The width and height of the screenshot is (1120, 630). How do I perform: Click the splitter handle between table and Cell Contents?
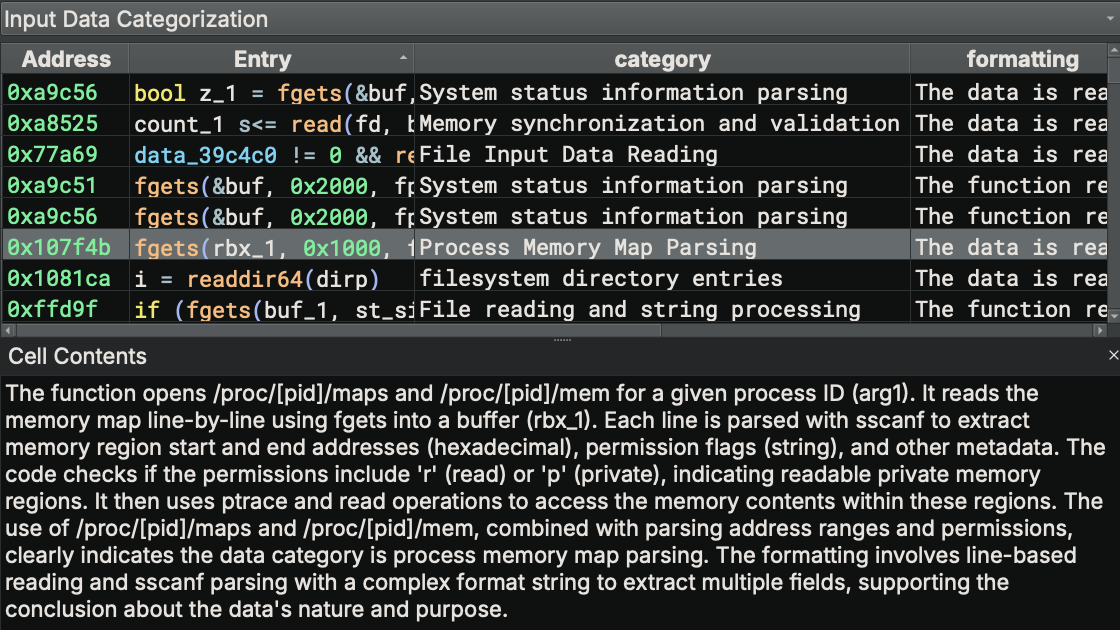(561, 340)
